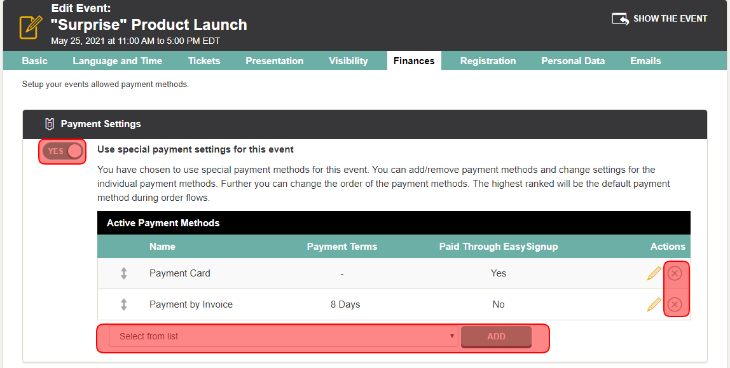
Task: Click the Payment Settings shield icon
Action: pyautogui.click(x=49, y=124)
